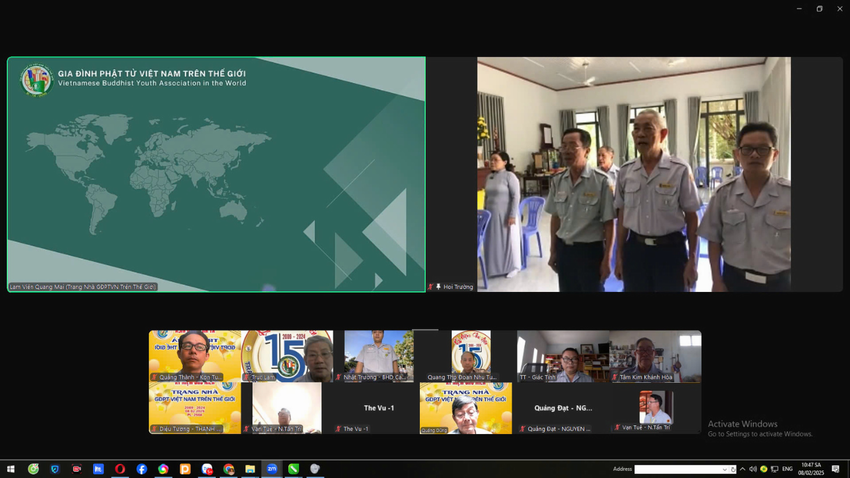Open the blue shield app in the taskbar
The width and height of the screenshot is (850, 478).
click(x=55, y=469)
